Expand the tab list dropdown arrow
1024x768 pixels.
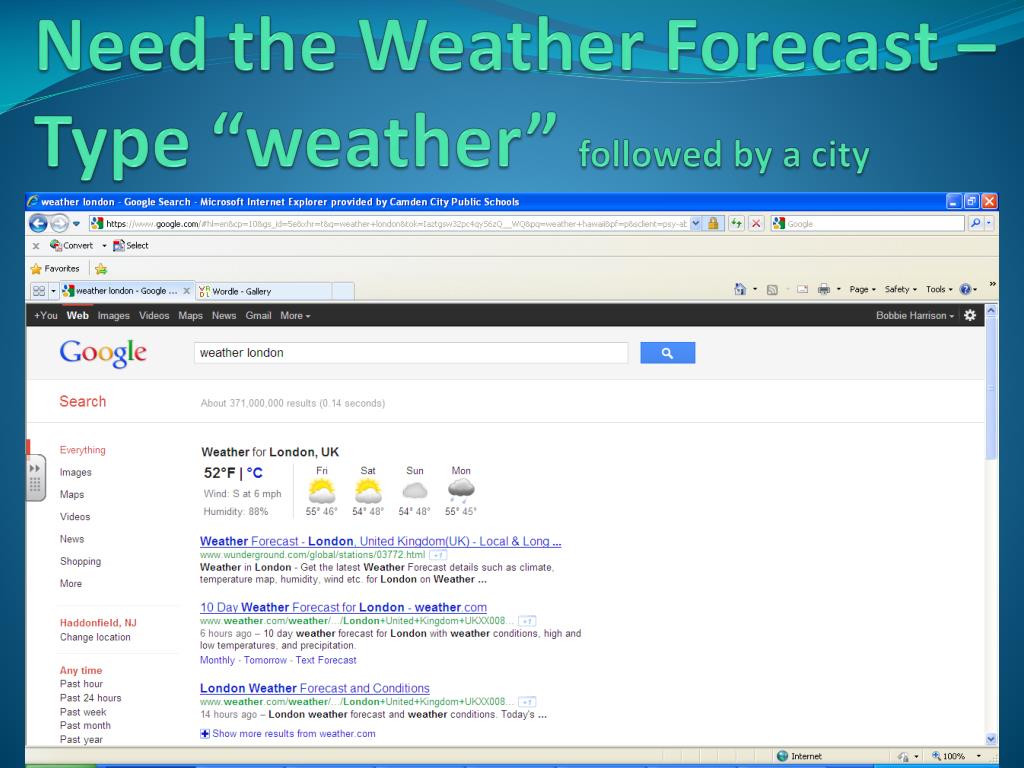pyautogui.click(x=54, y=291)
